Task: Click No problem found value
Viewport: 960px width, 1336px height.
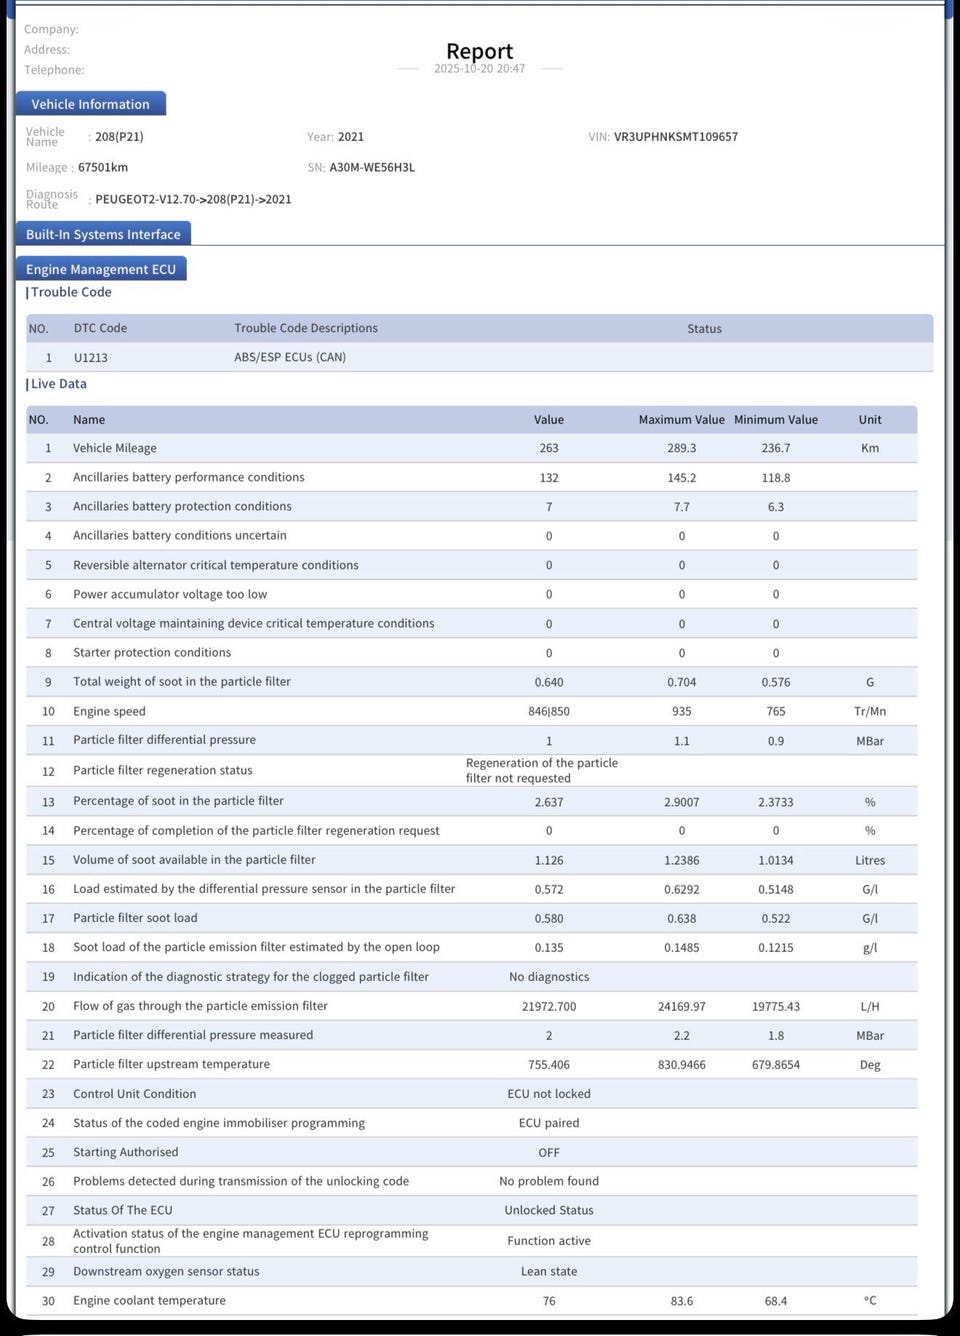Action: coord(549,1181)
